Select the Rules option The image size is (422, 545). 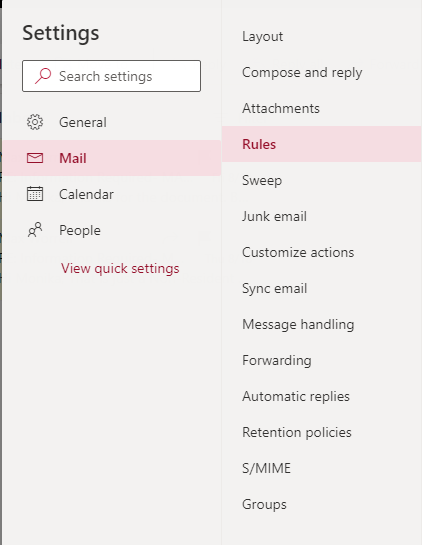(x=321, y=144)
